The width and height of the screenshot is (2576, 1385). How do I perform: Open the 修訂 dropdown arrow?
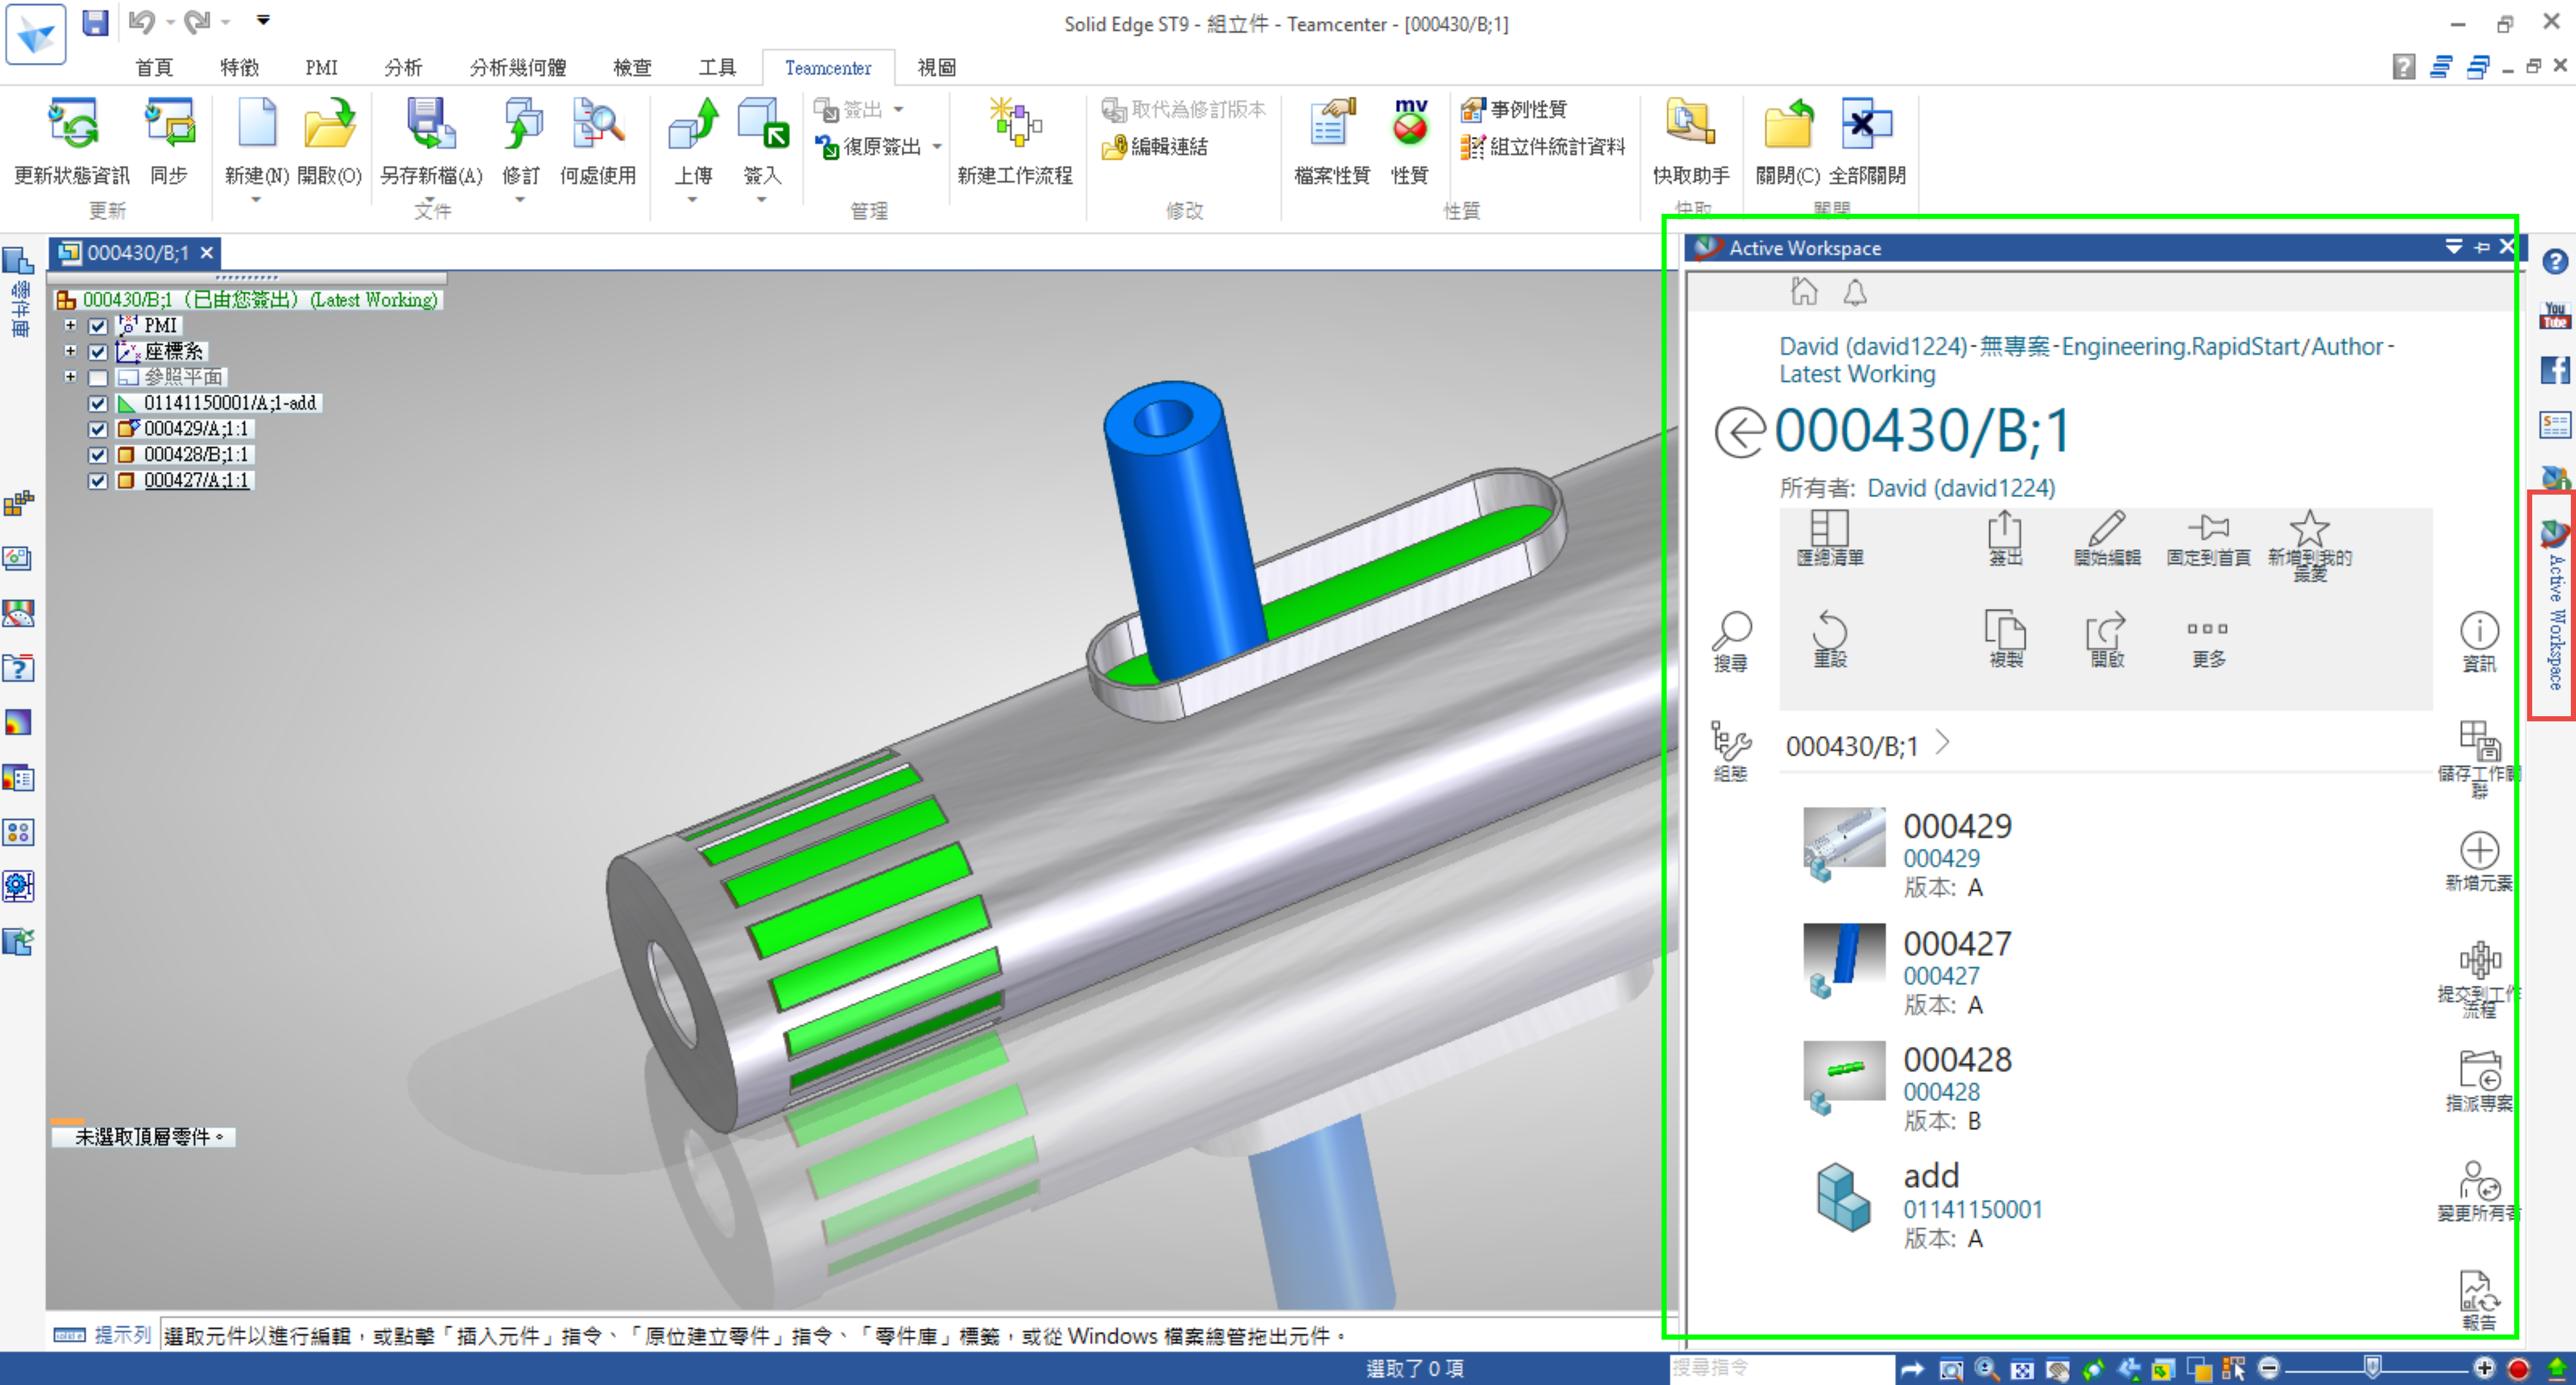coord(520,200)
